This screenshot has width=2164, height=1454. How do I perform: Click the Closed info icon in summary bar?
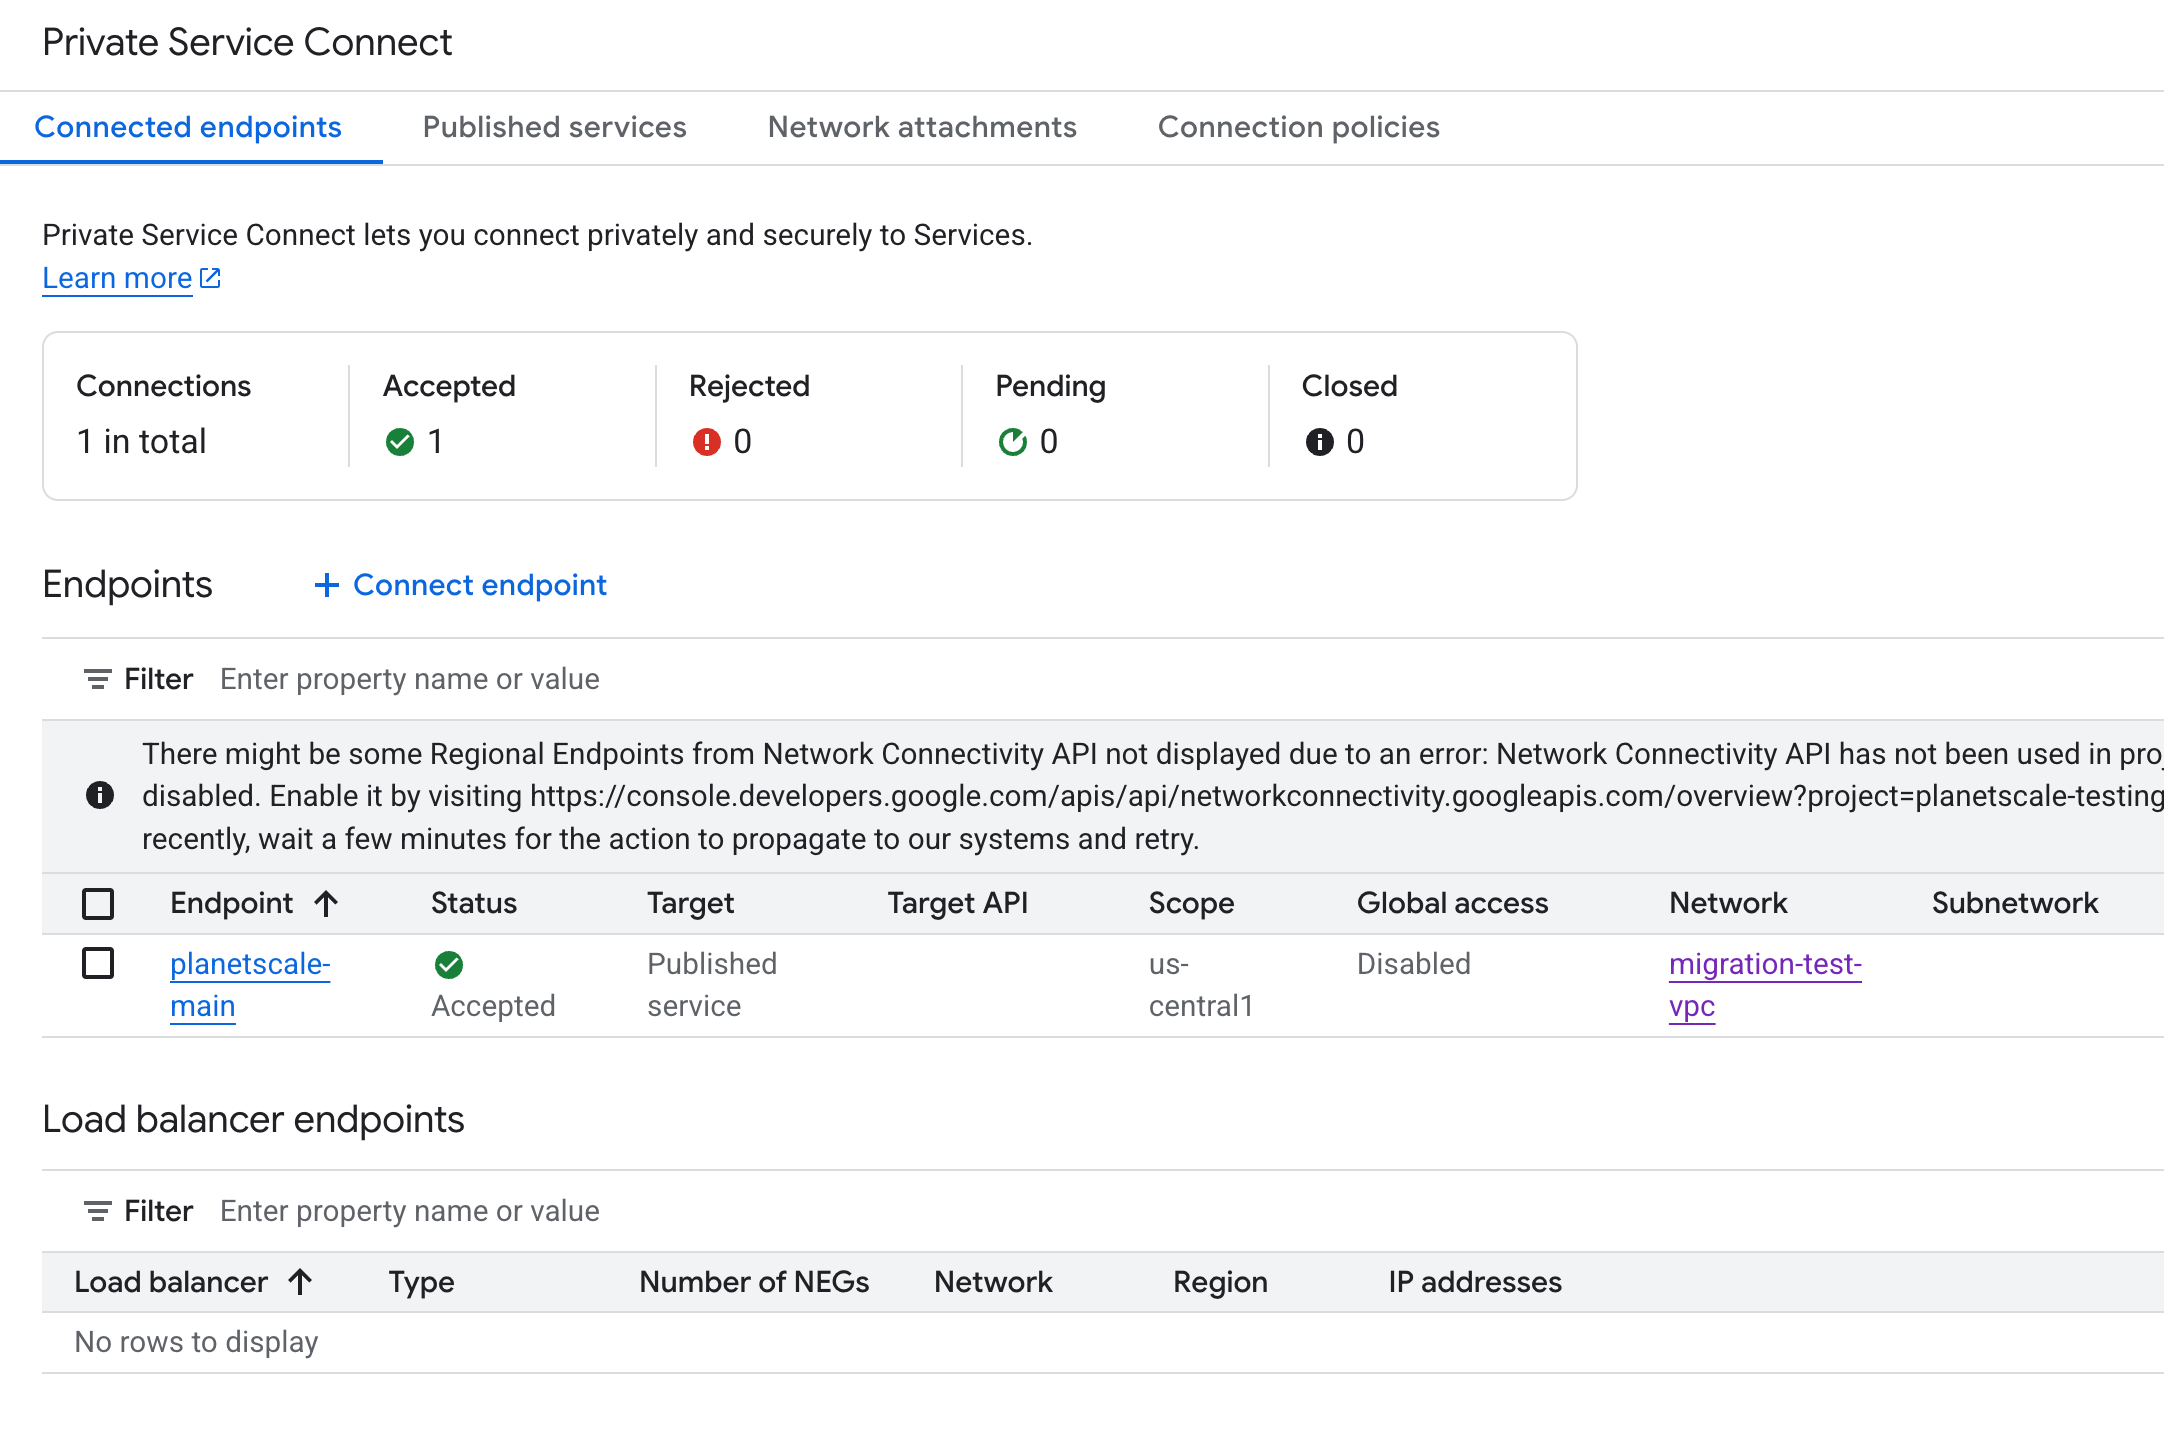tap(1321, 442)
